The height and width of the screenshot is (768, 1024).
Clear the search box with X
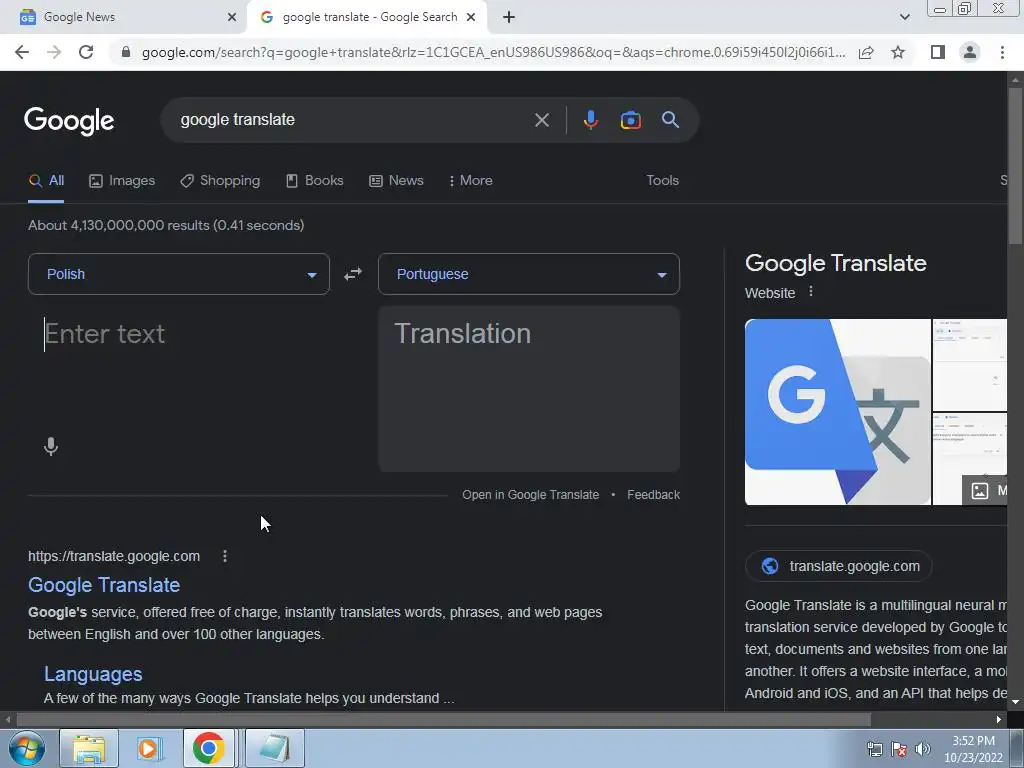(541, 120)
